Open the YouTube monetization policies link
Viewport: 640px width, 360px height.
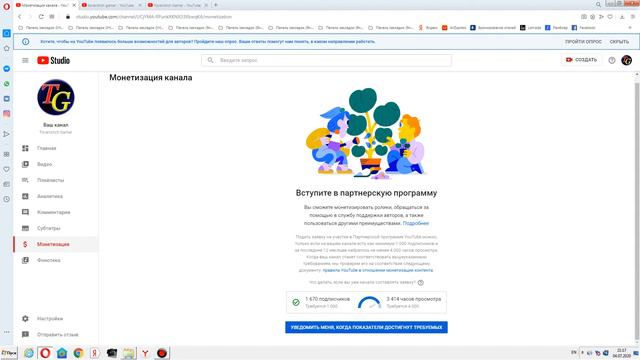[378, 270]
